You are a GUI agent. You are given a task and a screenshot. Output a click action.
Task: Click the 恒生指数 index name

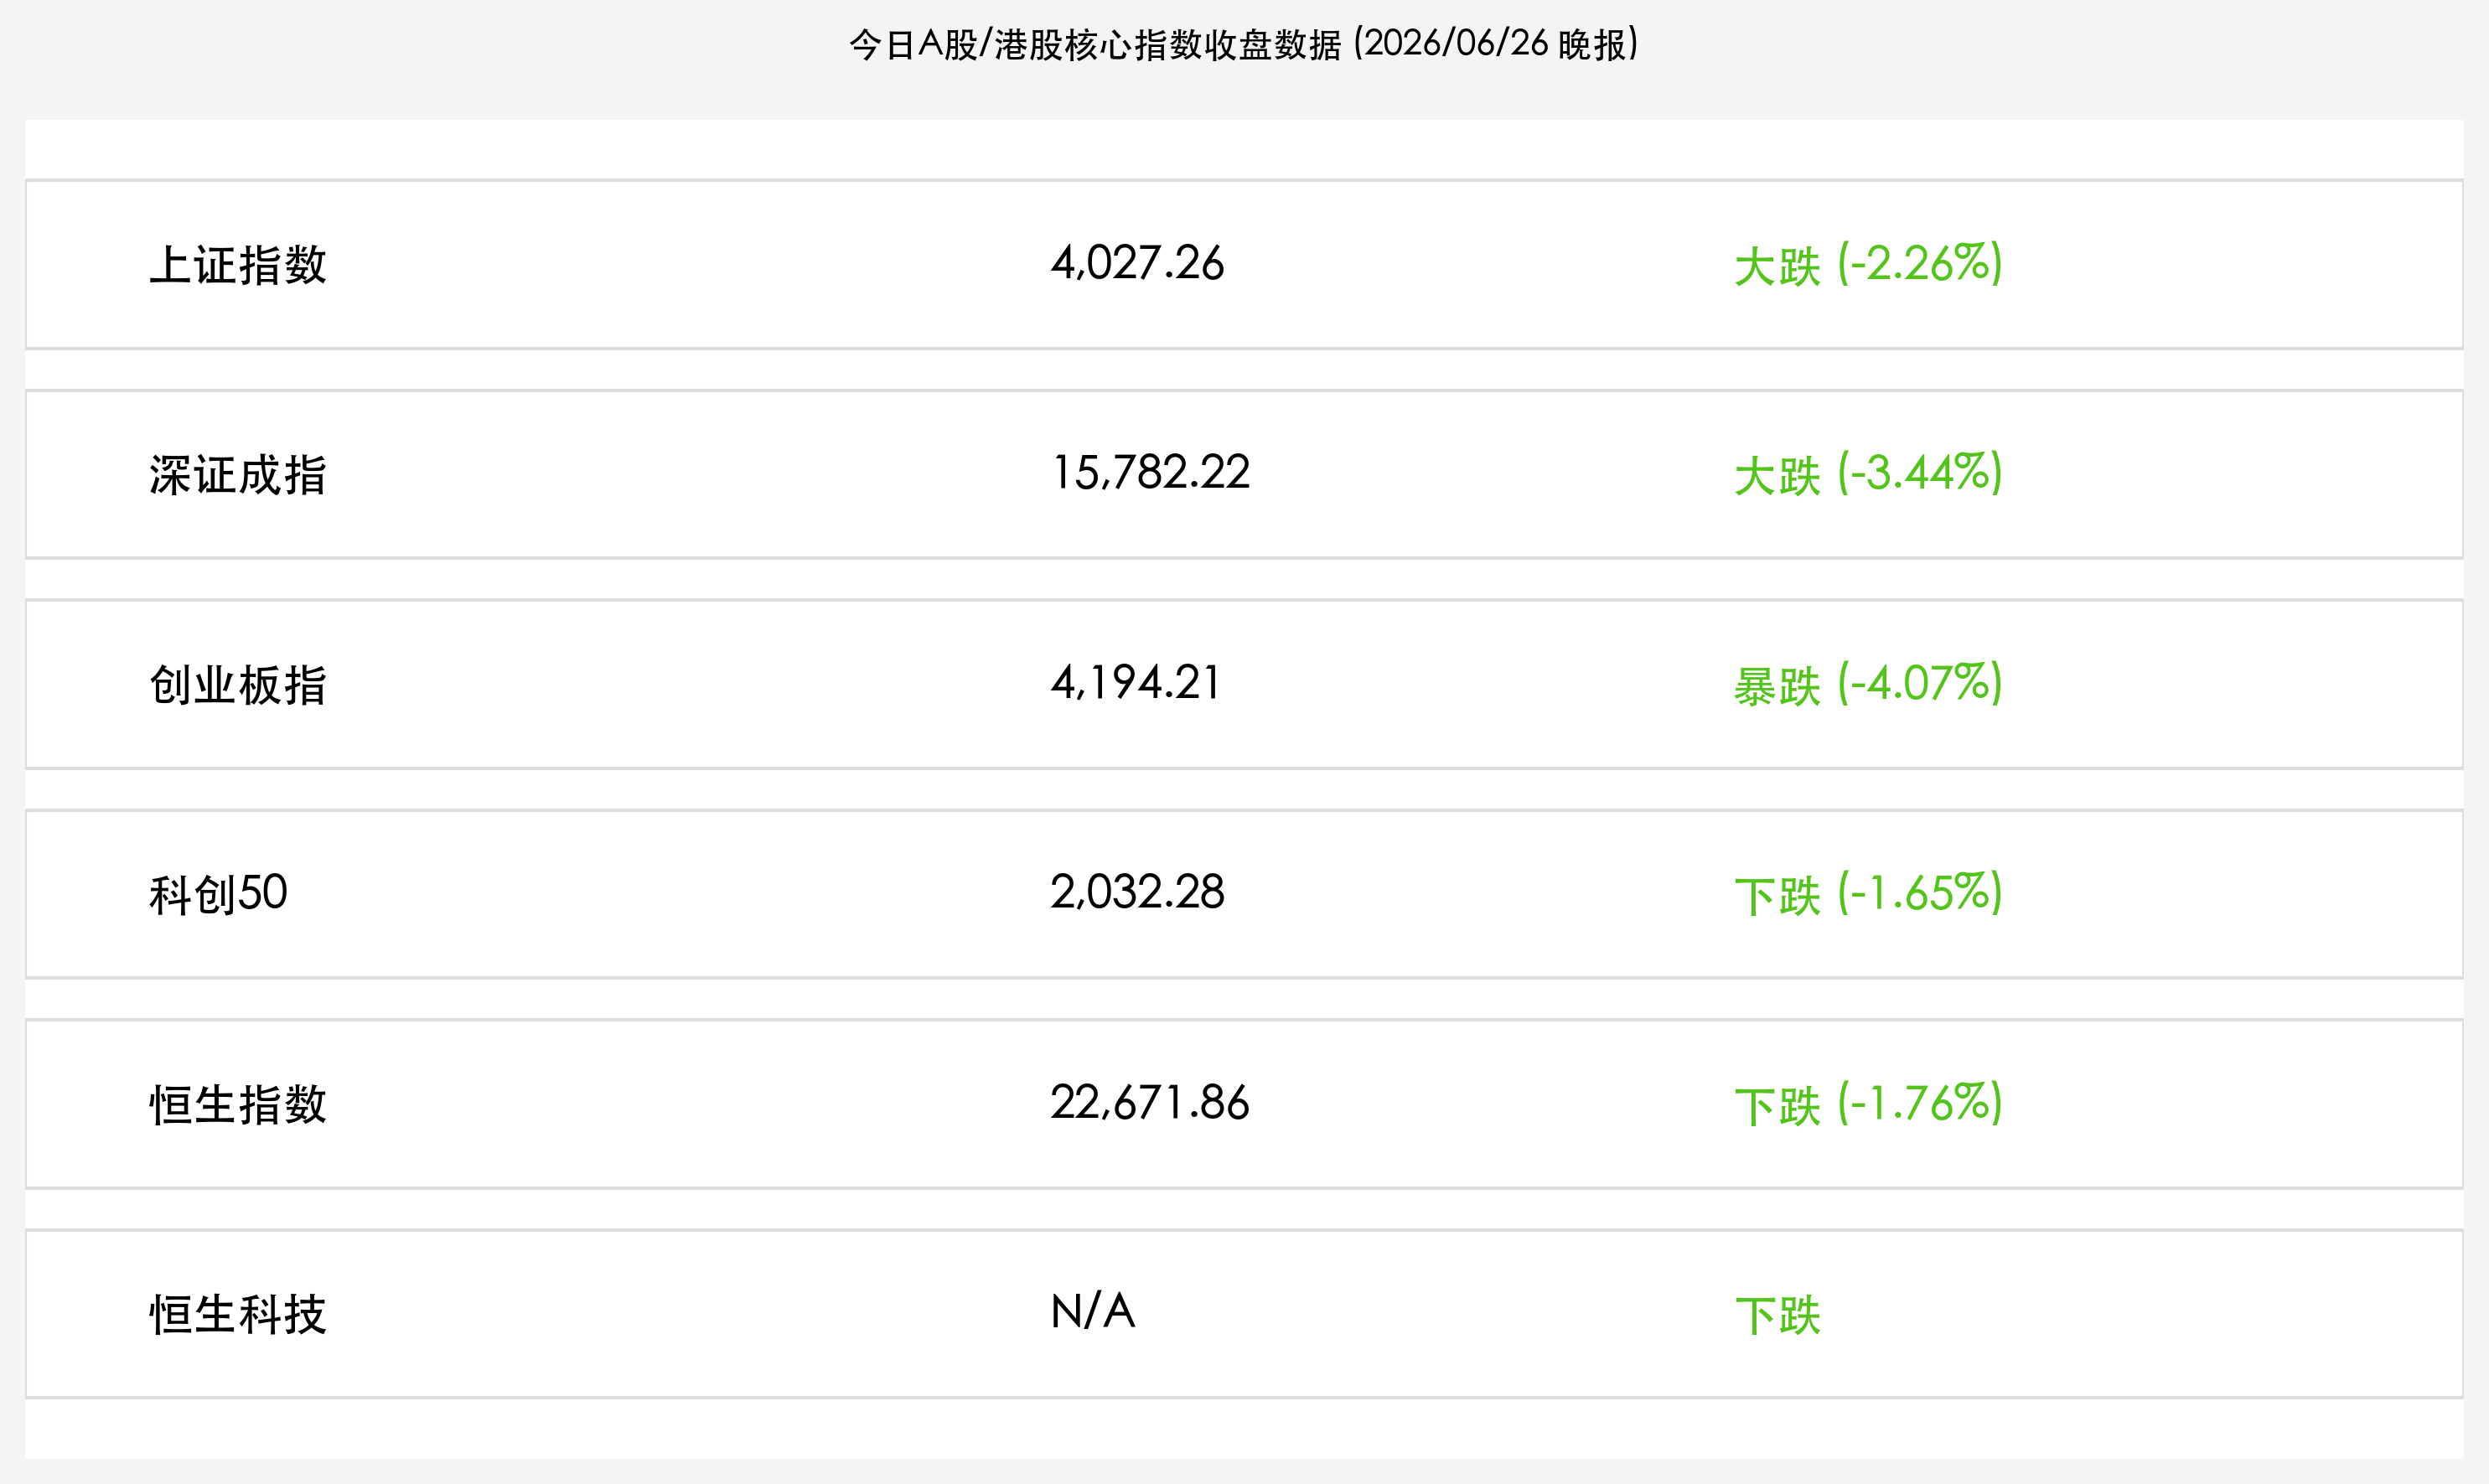pos(238,1105)
